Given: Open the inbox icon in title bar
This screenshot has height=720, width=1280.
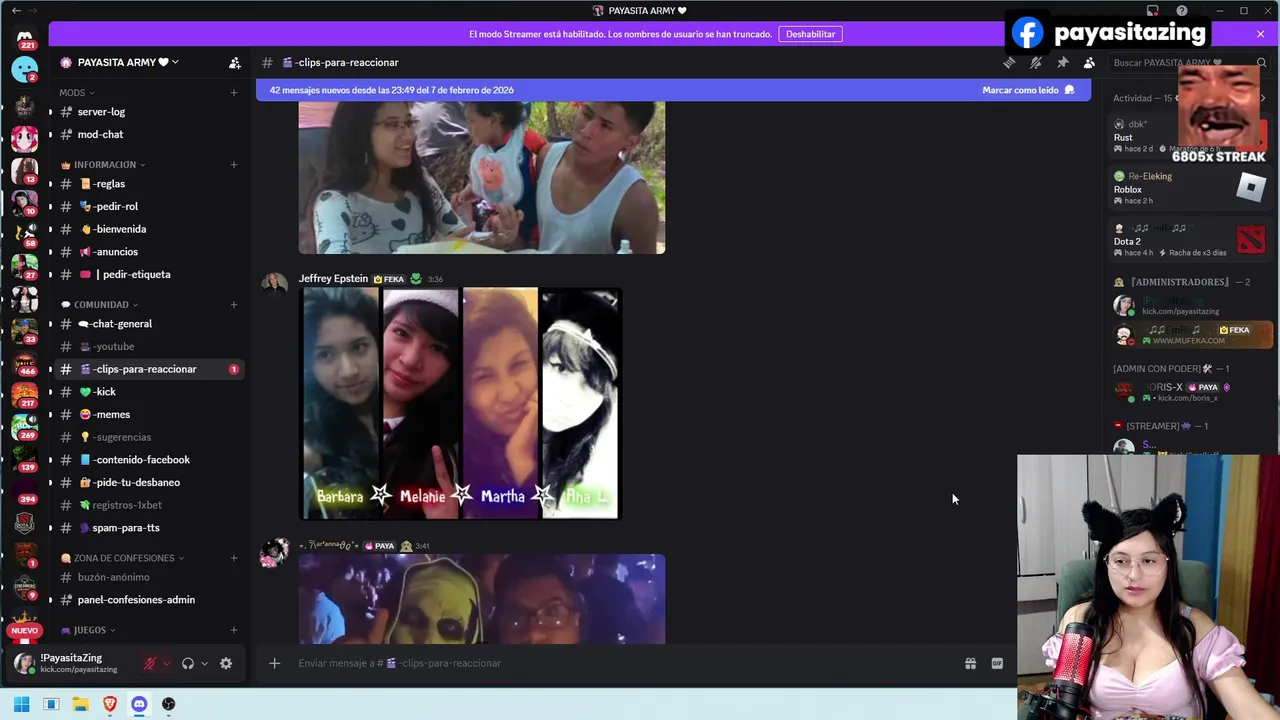Looking at the screenshot, I should pyautogui.click(x=1153, y=11).
